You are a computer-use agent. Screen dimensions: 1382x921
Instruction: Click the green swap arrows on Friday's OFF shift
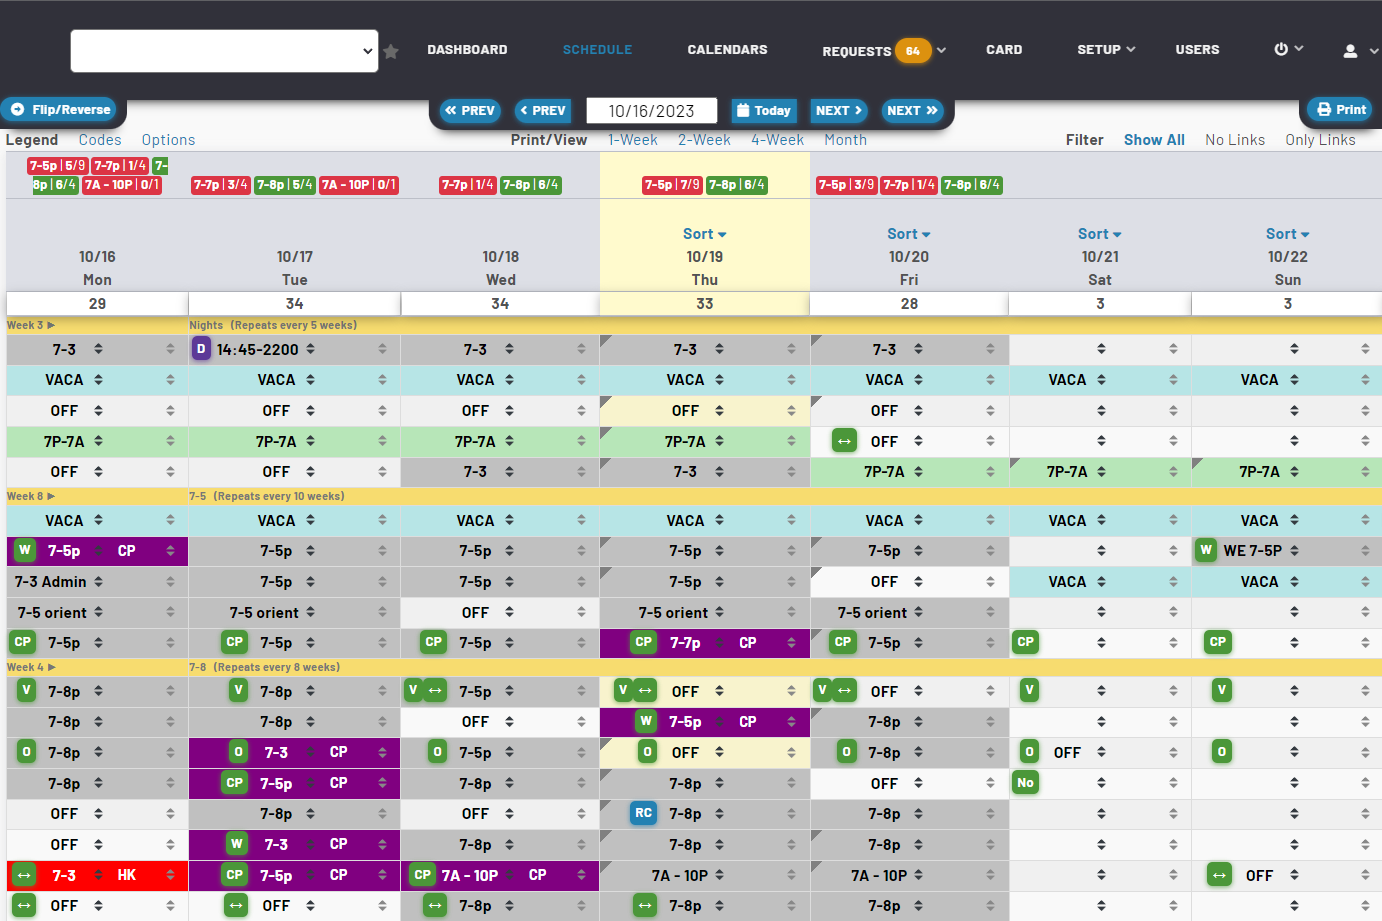843,441
